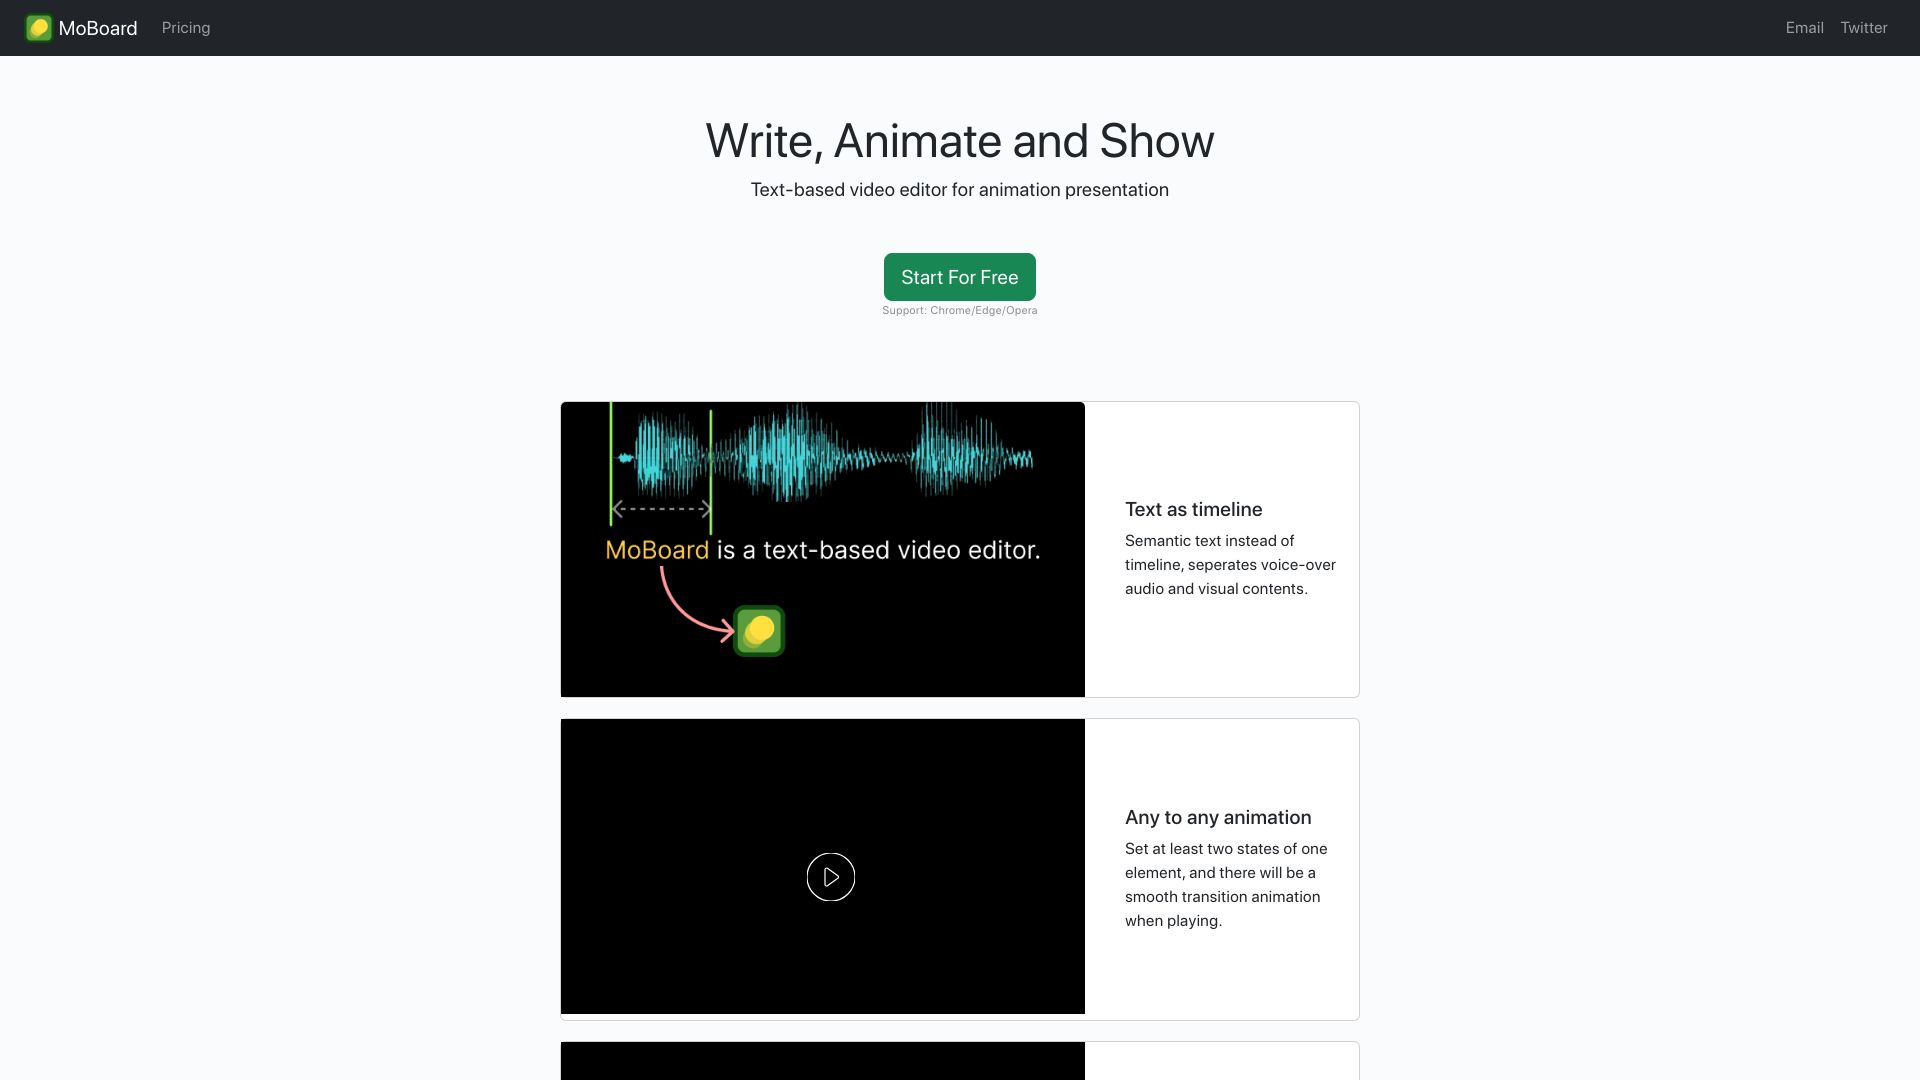1920x1080 pixels.
Task: Select the 'Text as timeline' heading
Action: click(x=1193, y=509)
